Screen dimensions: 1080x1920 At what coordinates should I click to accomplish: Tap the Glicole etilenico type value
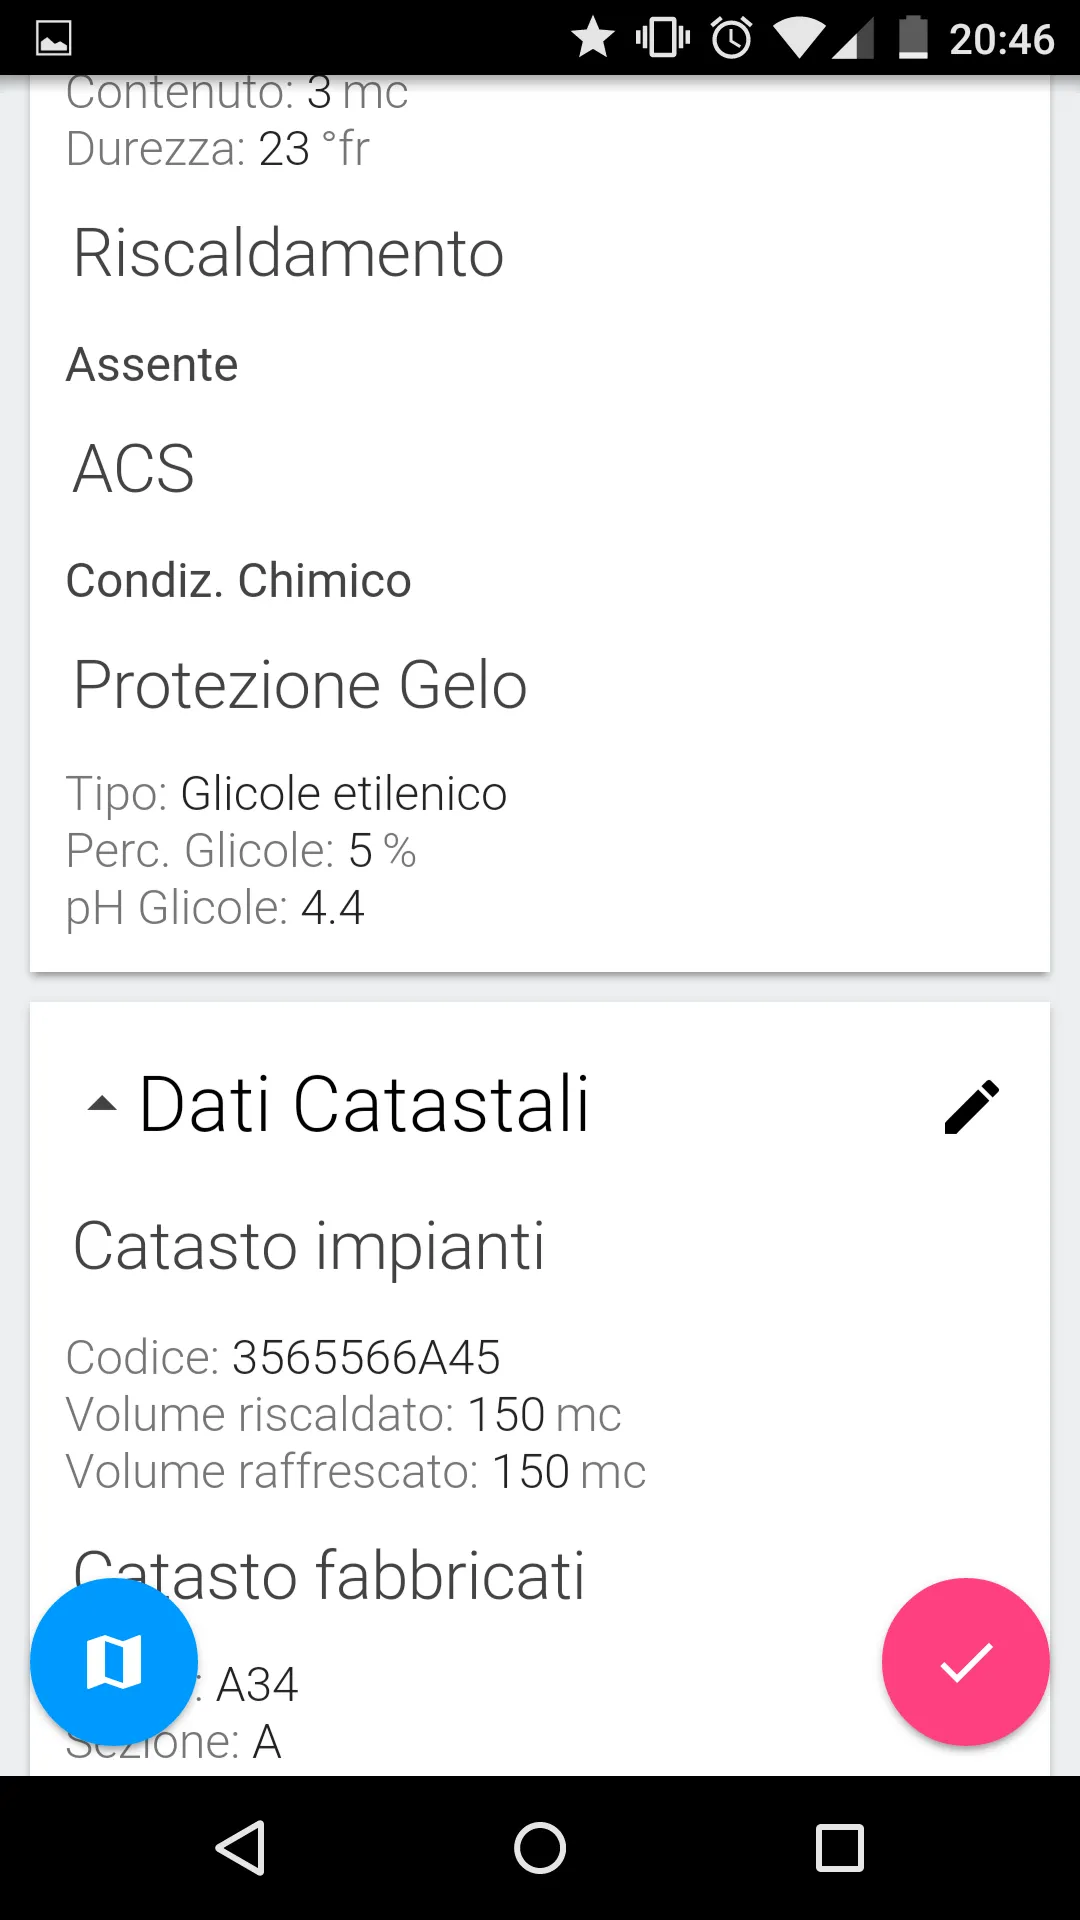pyautogui.click(x=343, y=794)
